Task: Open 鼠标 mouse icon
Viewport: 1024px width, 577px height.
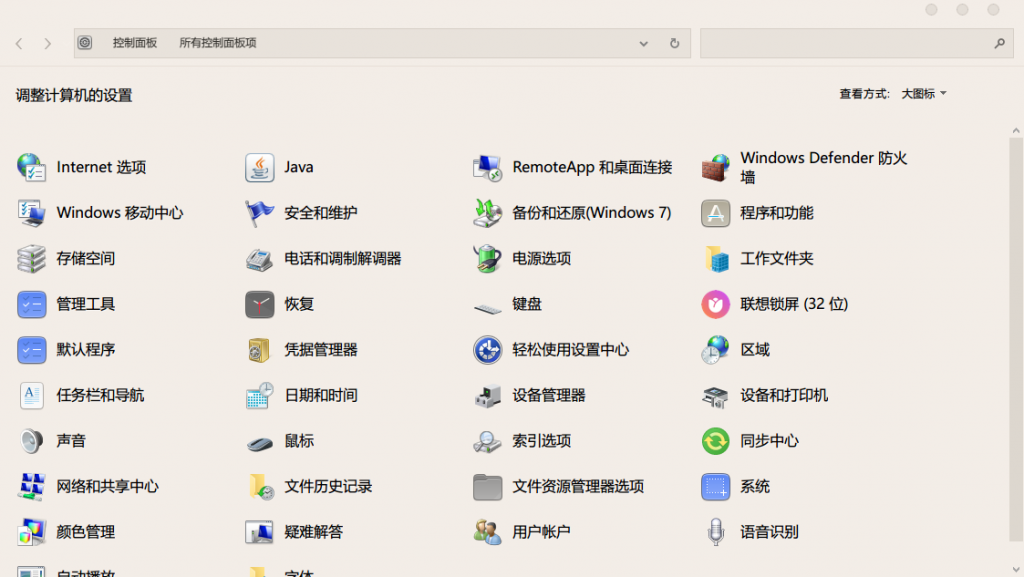Action: (x=259, y=443)
